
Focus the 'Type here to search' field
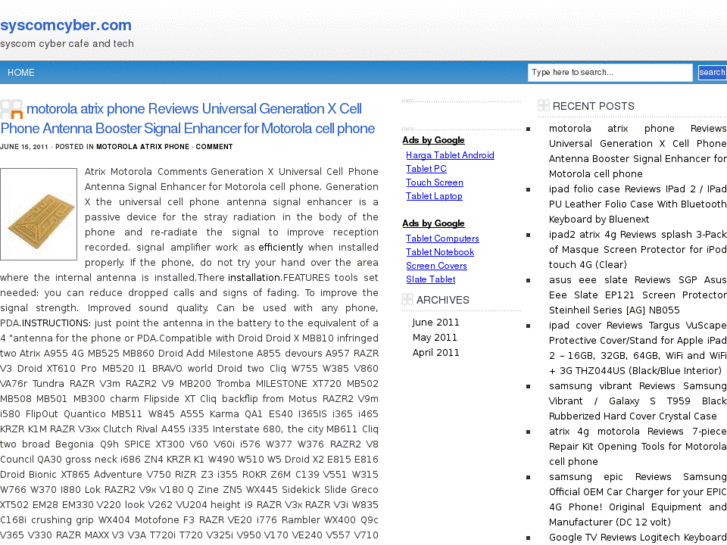[x=610, y=72]
